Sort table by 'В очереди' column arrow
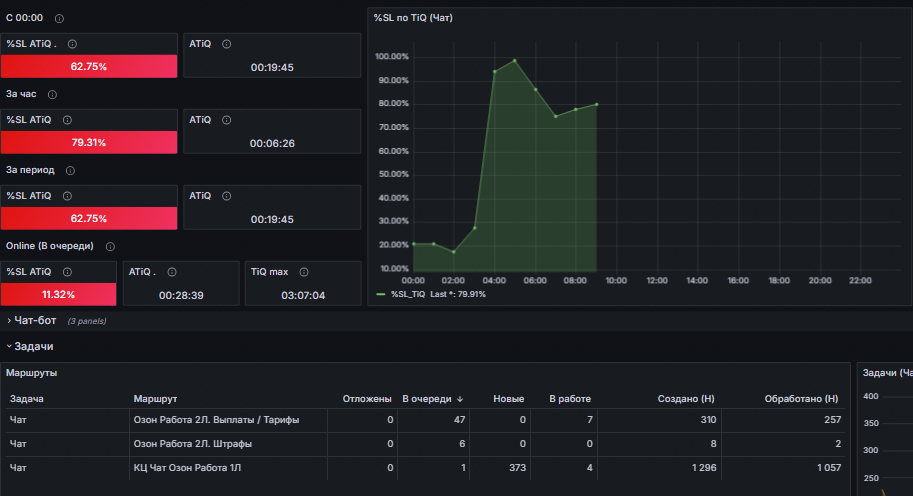This screenshot has height=496, width=913. (x=460, y=399)
